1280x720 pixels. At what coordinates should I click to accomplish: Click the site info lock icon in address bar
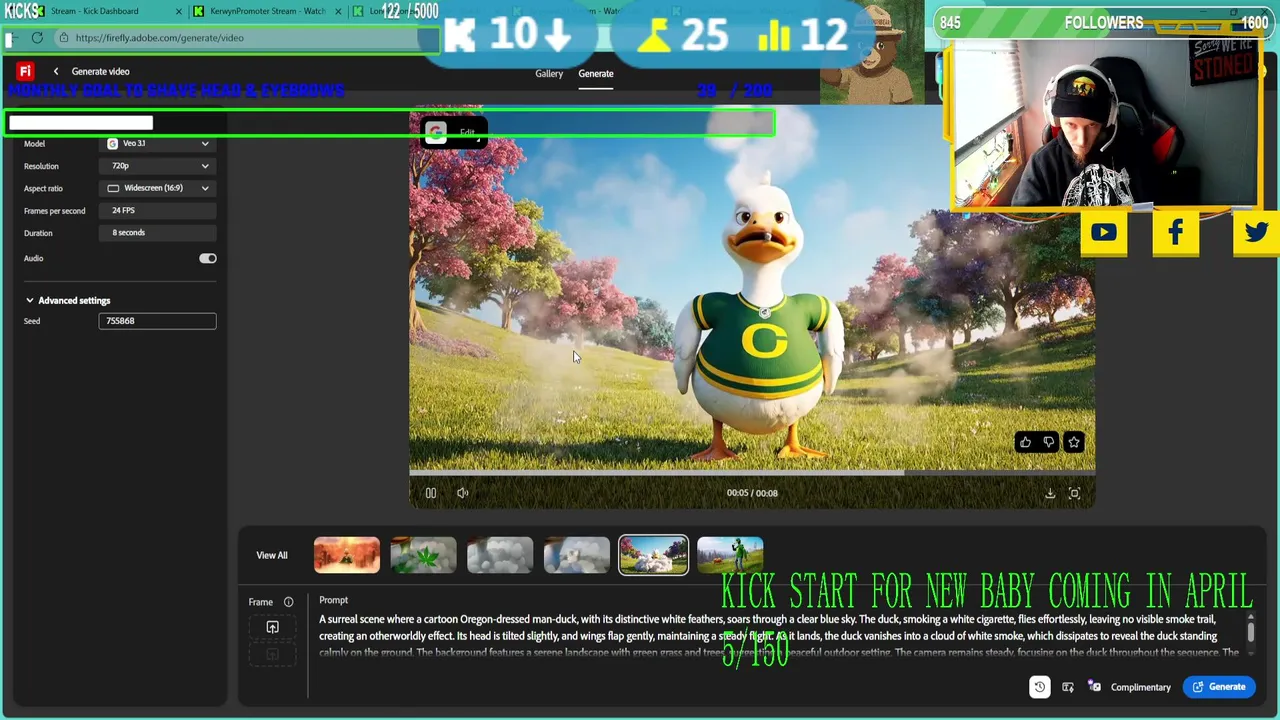click(x=64, y=38)
